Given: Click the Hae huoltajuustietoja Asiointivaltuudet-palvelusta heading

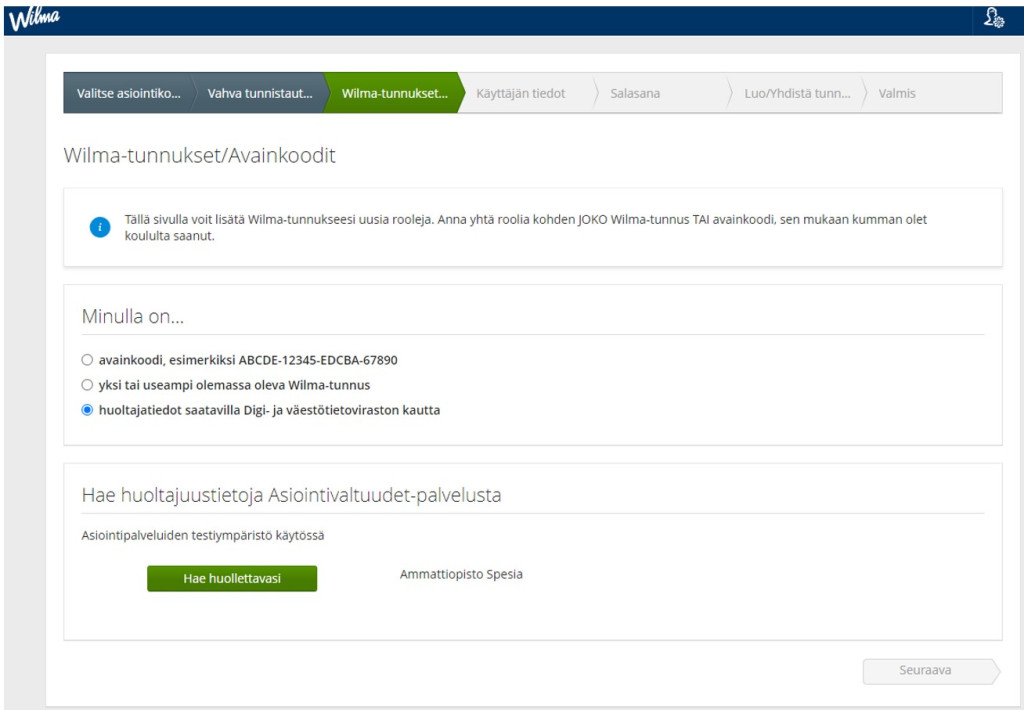Looking at the screenshot, I should (x=291, y=495).
